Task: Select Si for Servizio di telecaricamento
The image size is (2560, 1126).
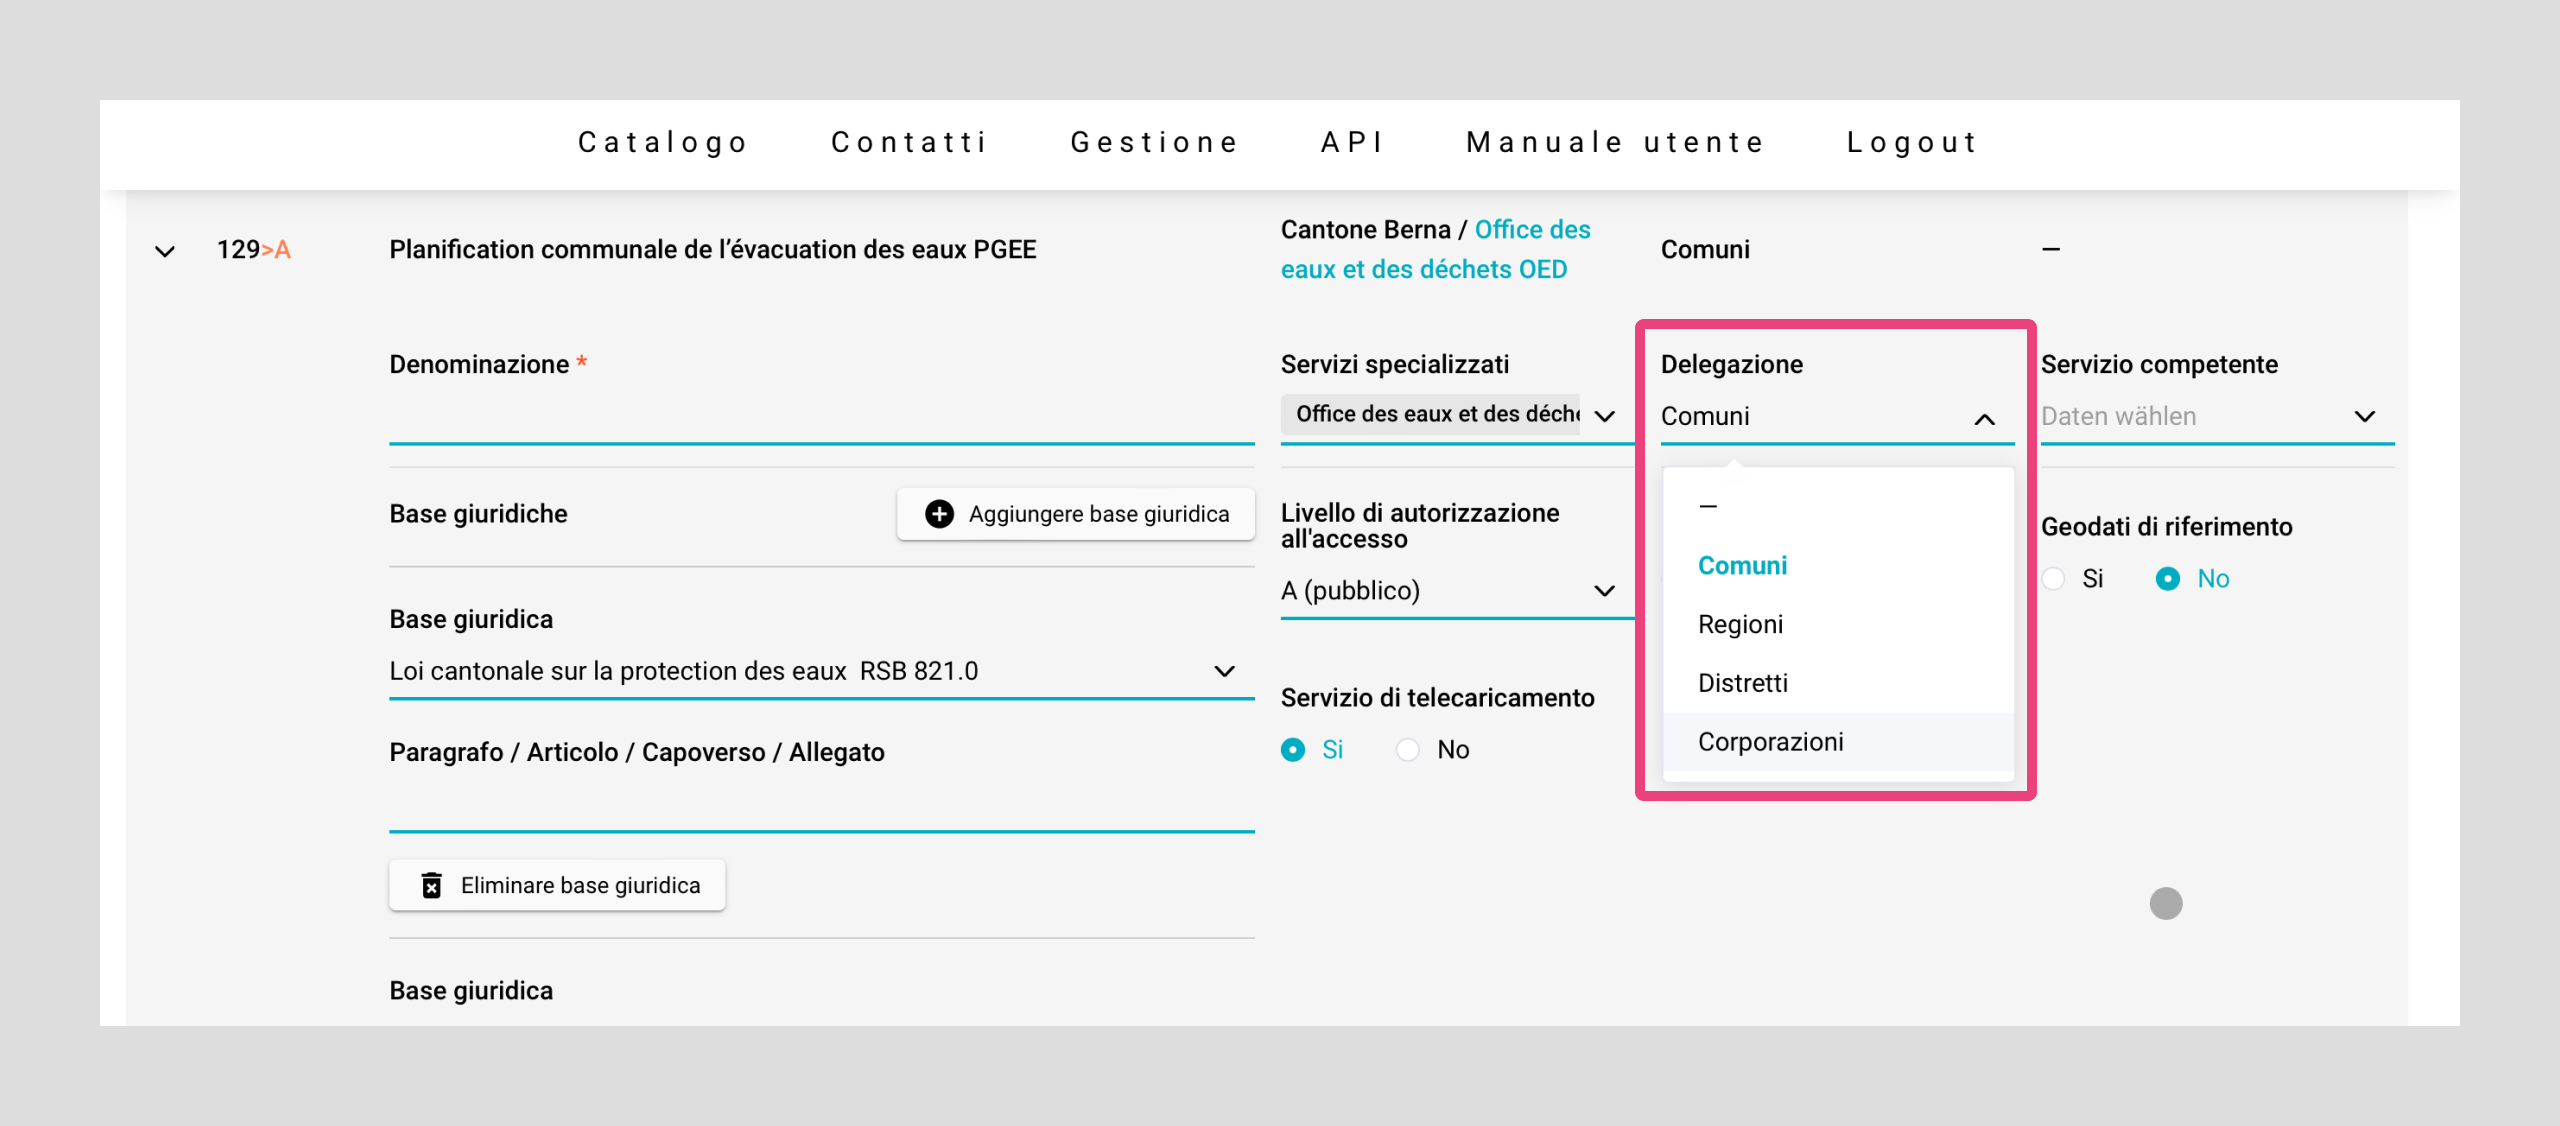Action: click(x=1293, y=749)
